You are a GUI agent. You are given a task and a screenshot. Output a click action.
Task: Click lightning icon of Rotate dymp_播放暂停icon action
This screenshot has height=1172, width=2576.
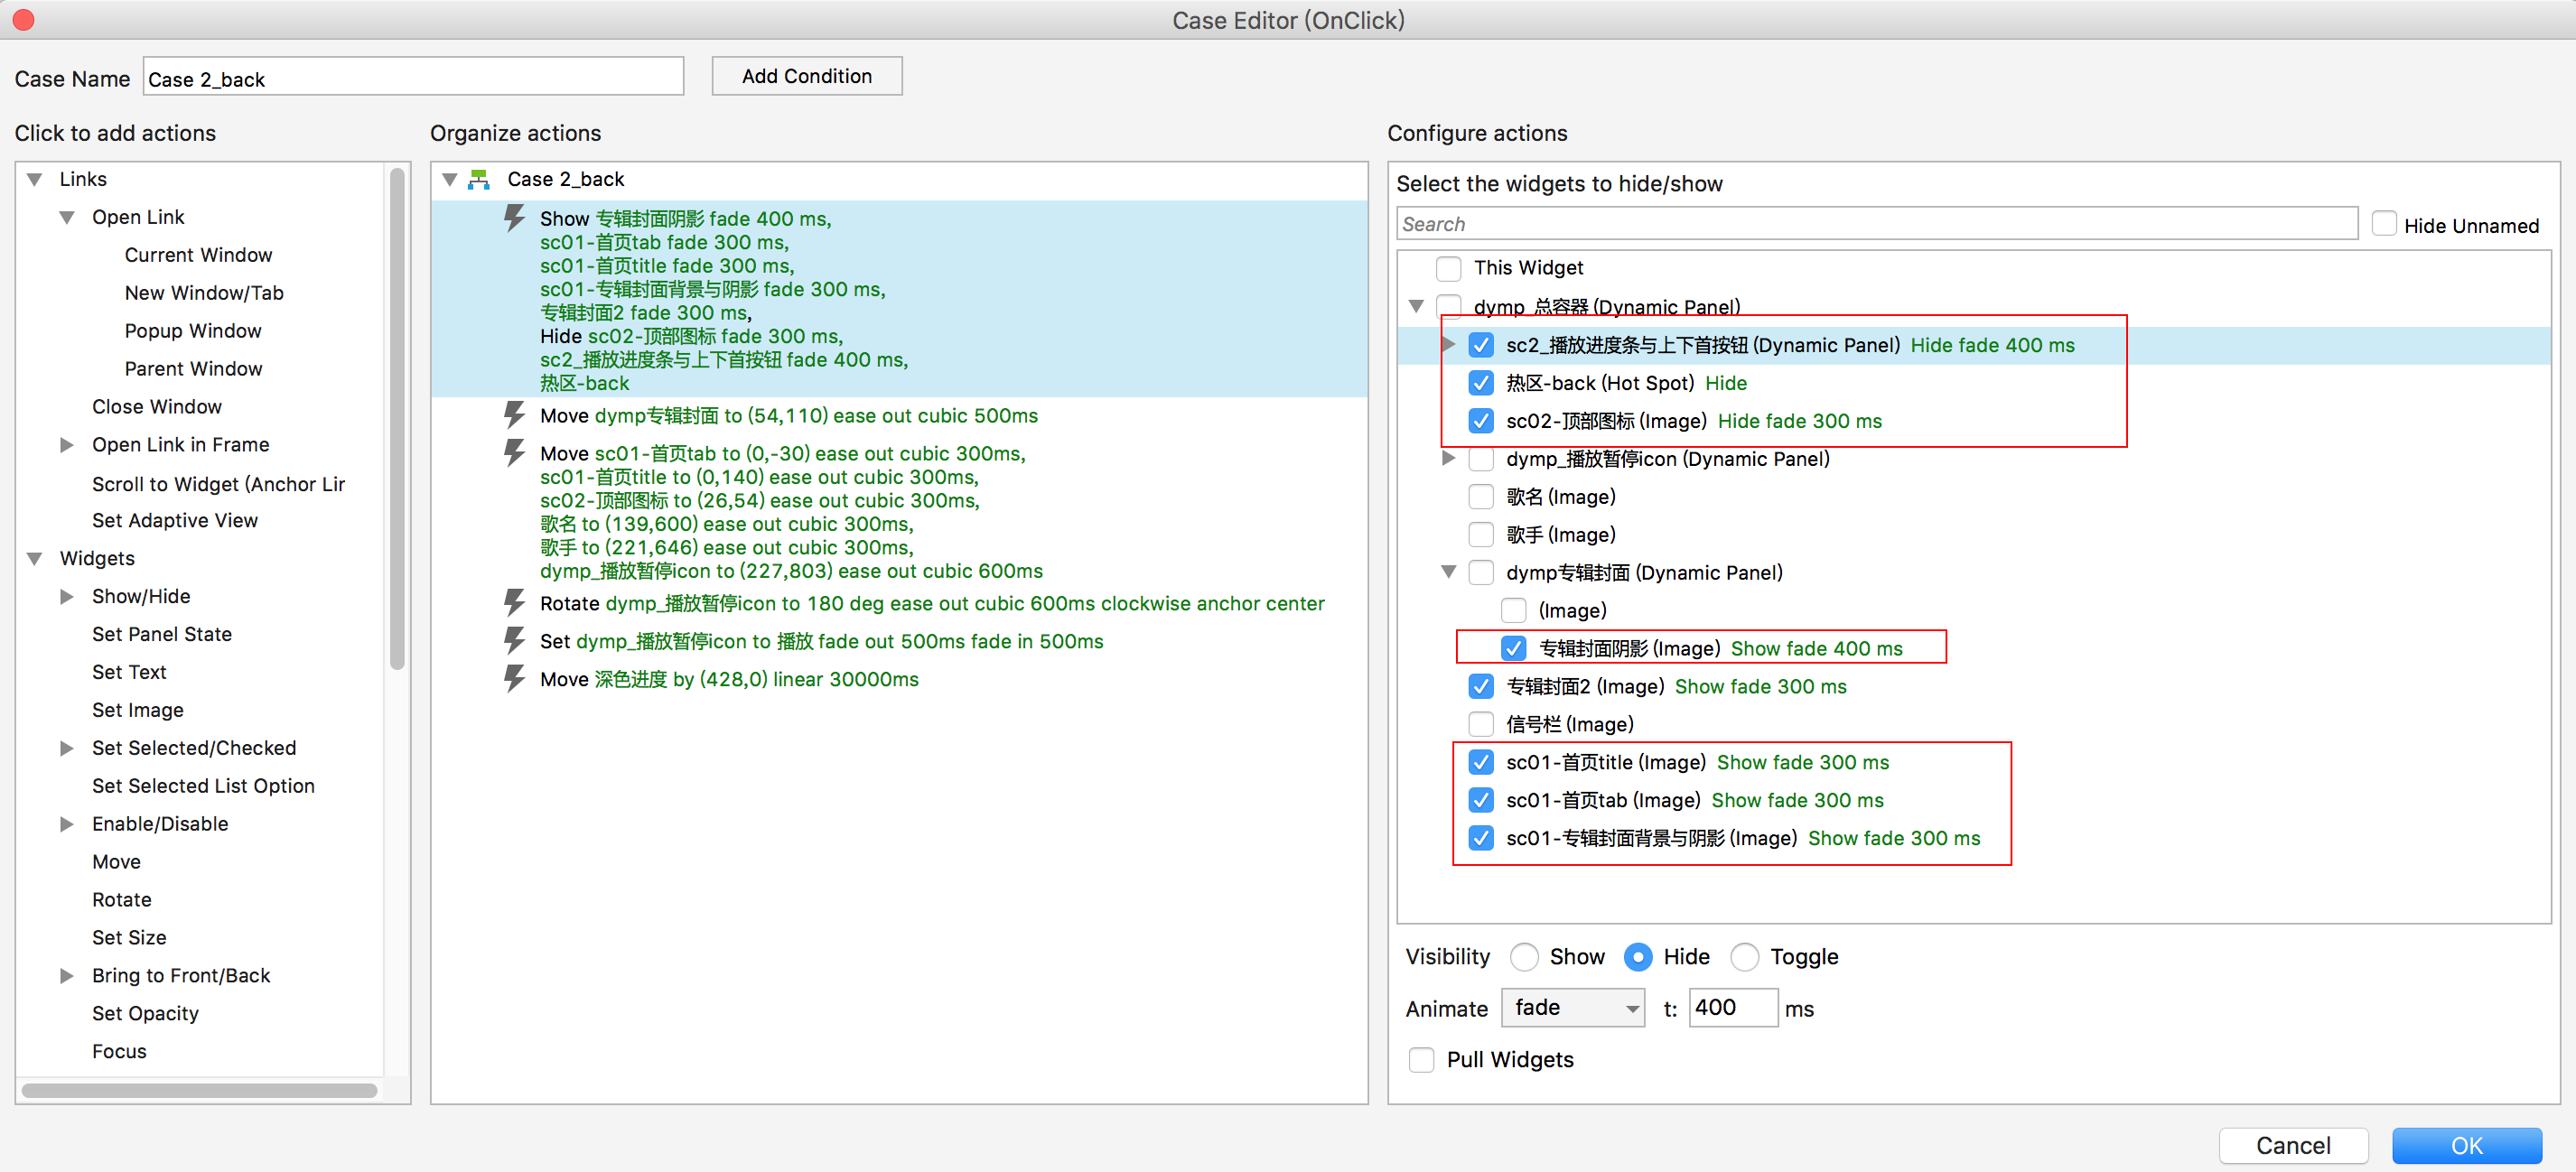(514, 602)
